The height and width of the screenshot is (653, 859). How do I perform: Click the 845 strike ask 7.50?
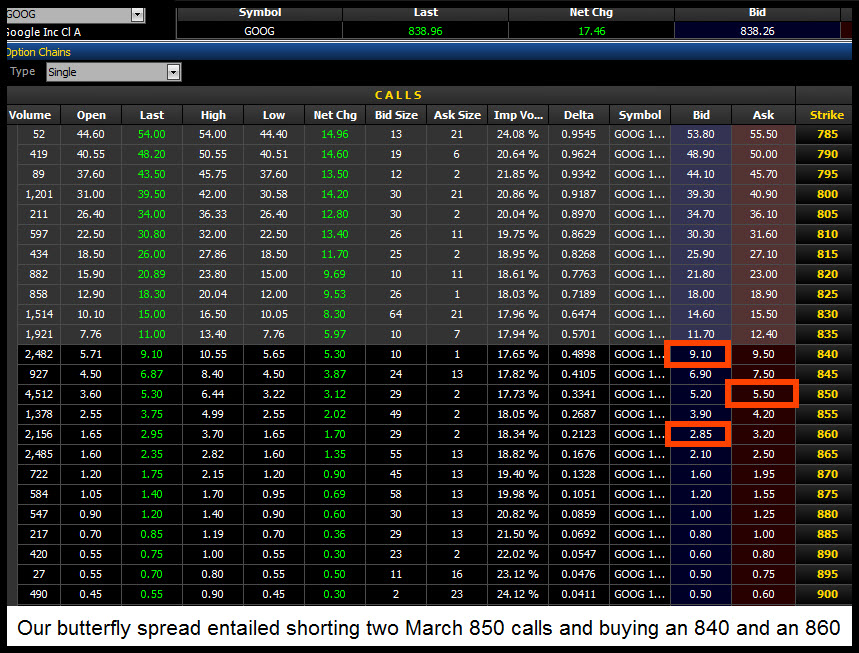[763, 374]
